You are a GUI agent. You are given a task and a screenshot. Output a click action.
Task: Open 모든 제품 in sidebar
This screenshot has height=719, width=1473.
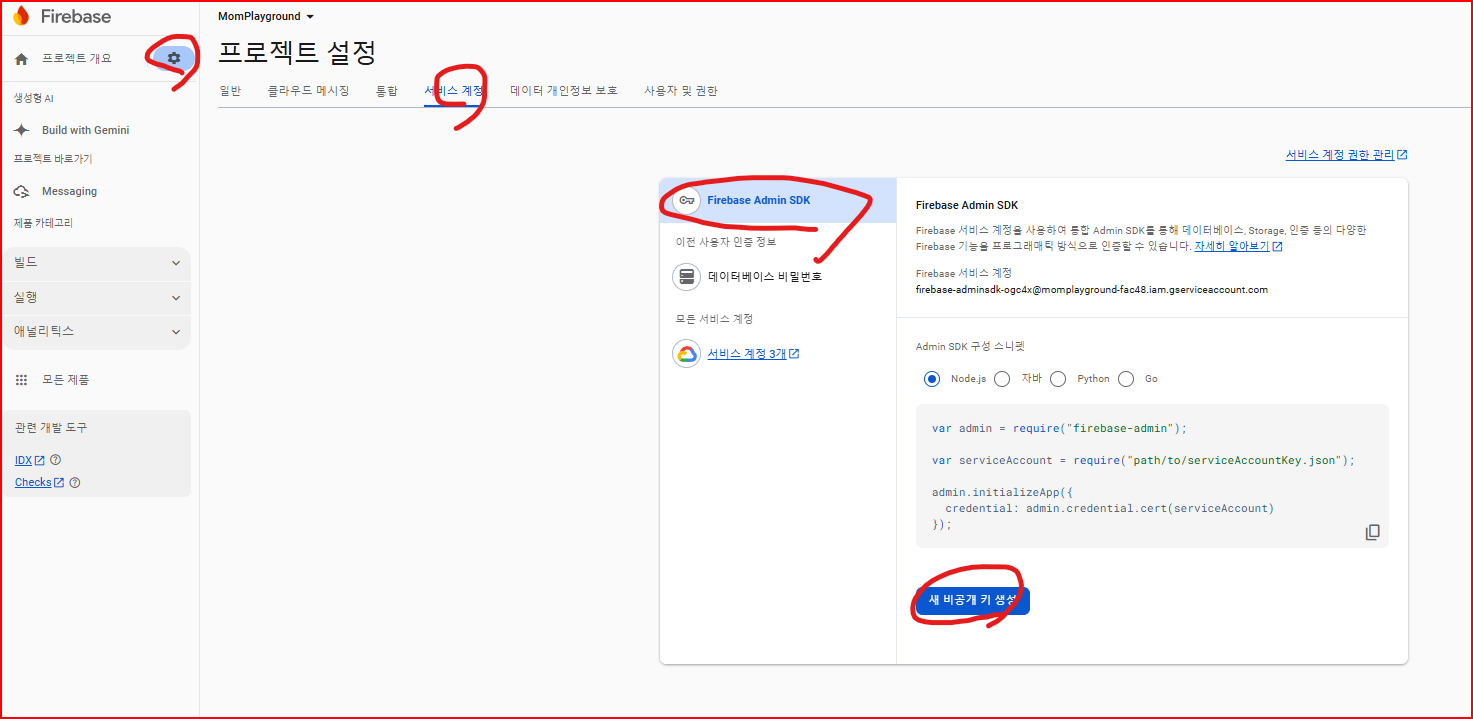65,380
